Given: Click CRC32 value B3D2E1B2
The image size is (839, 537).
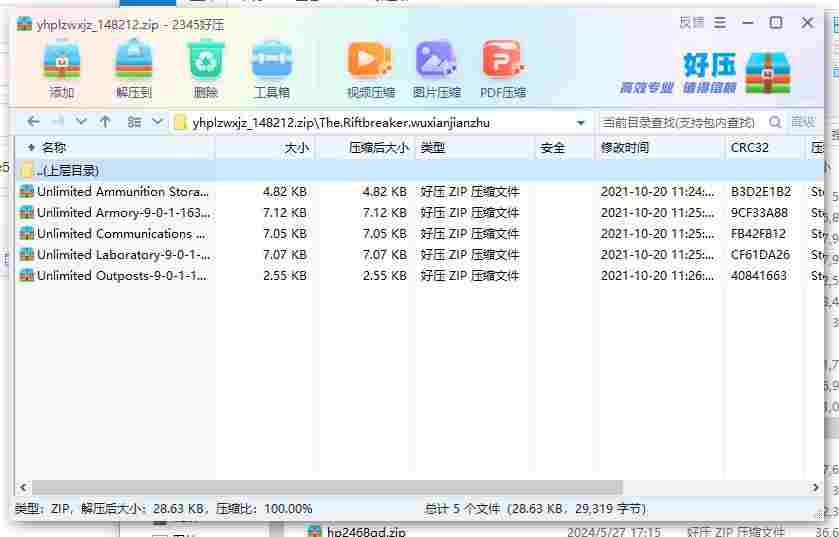Looking at the screenshot, I should 761,191.
